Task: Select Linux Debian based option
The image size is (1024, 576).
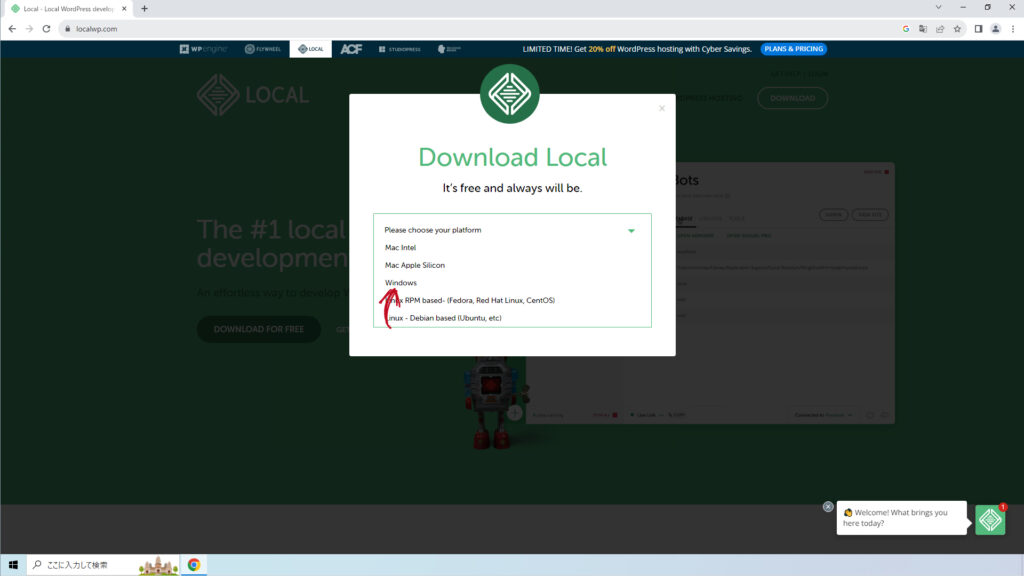Action: pos(443,318)
